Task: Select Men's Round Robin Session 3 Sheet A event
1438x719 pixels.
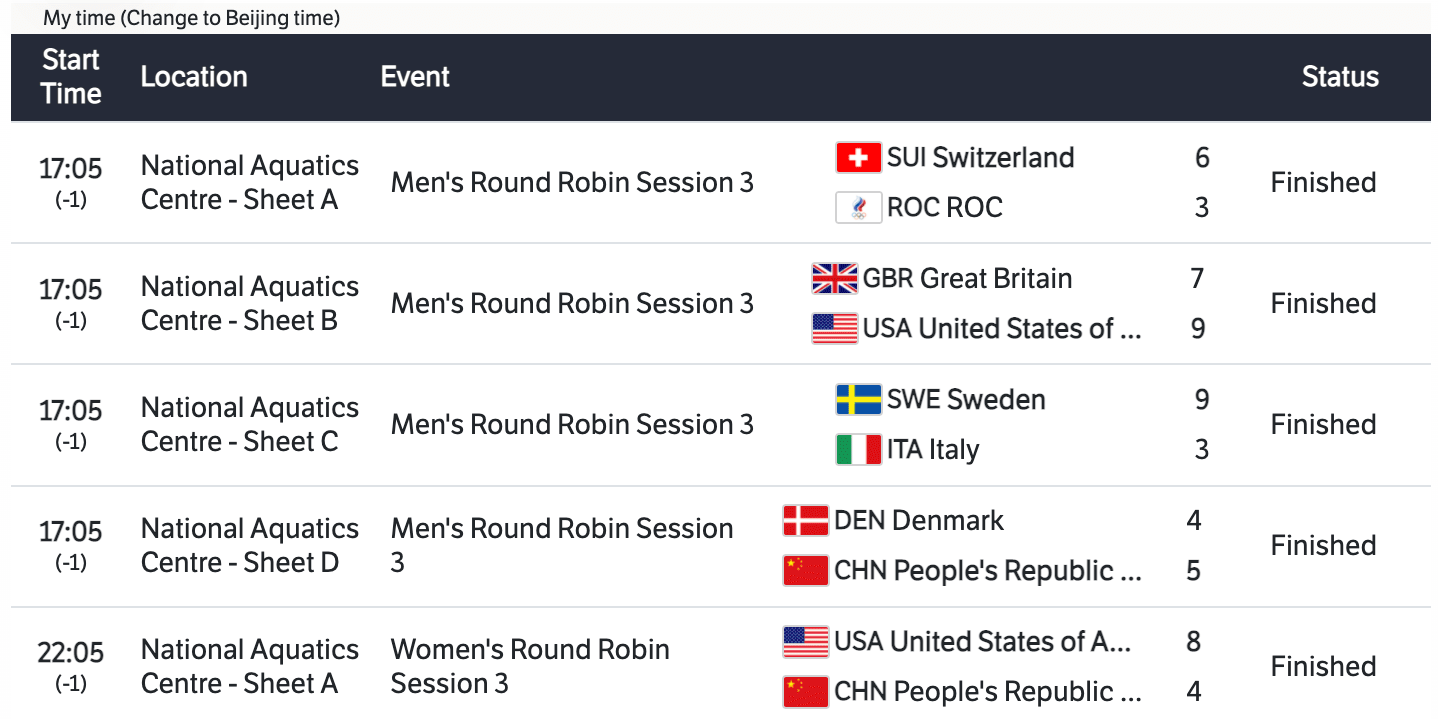Action: pyautogui.click(x=572, y=183)
